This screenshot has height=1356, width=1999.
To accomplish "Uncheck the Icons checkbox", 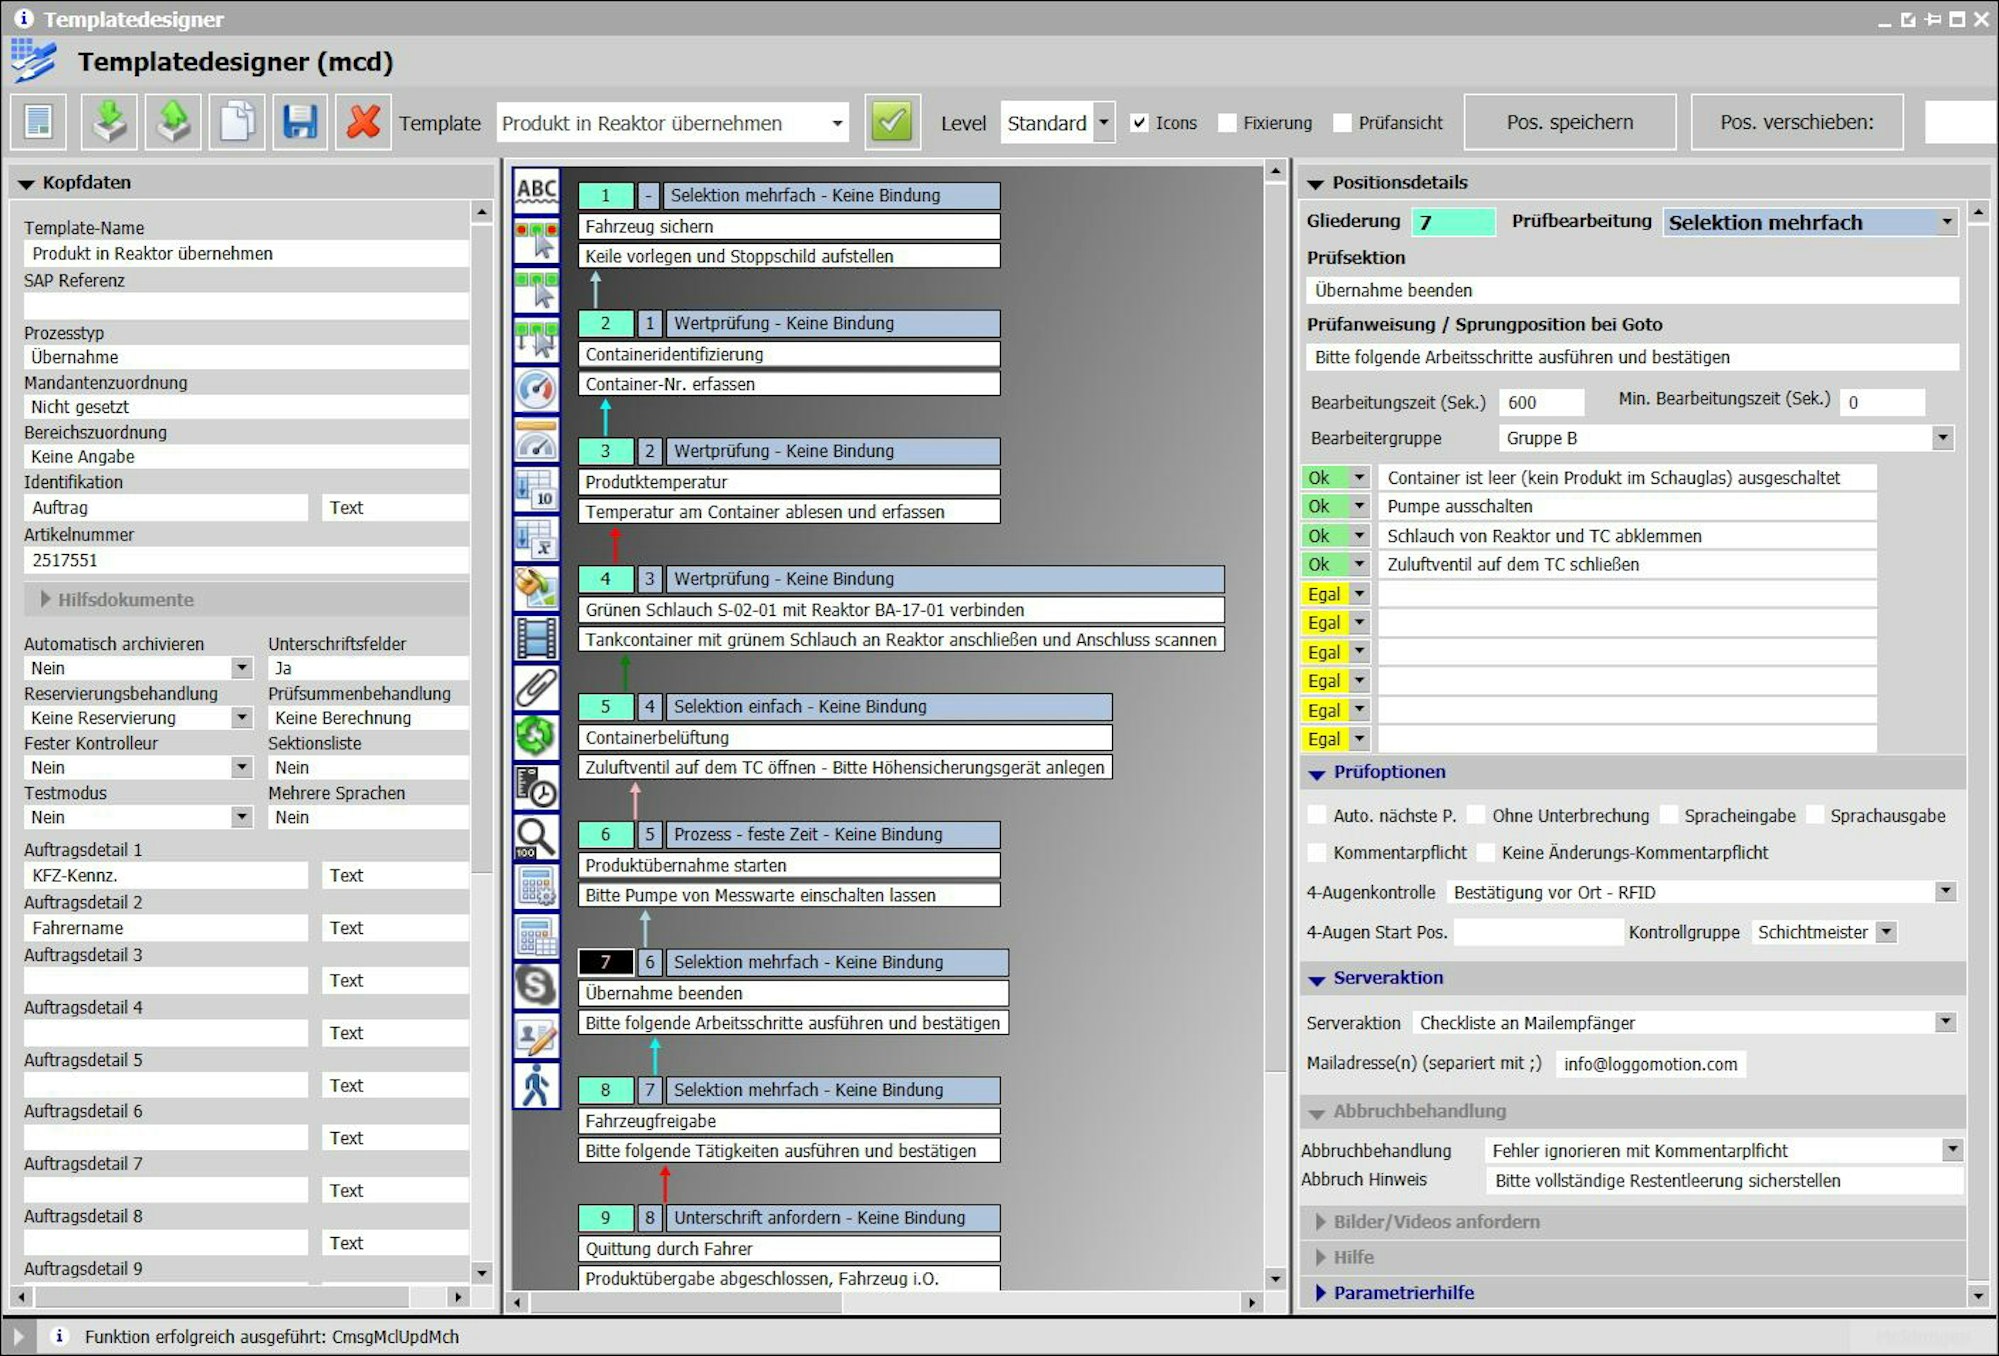I will (1139, 123).
